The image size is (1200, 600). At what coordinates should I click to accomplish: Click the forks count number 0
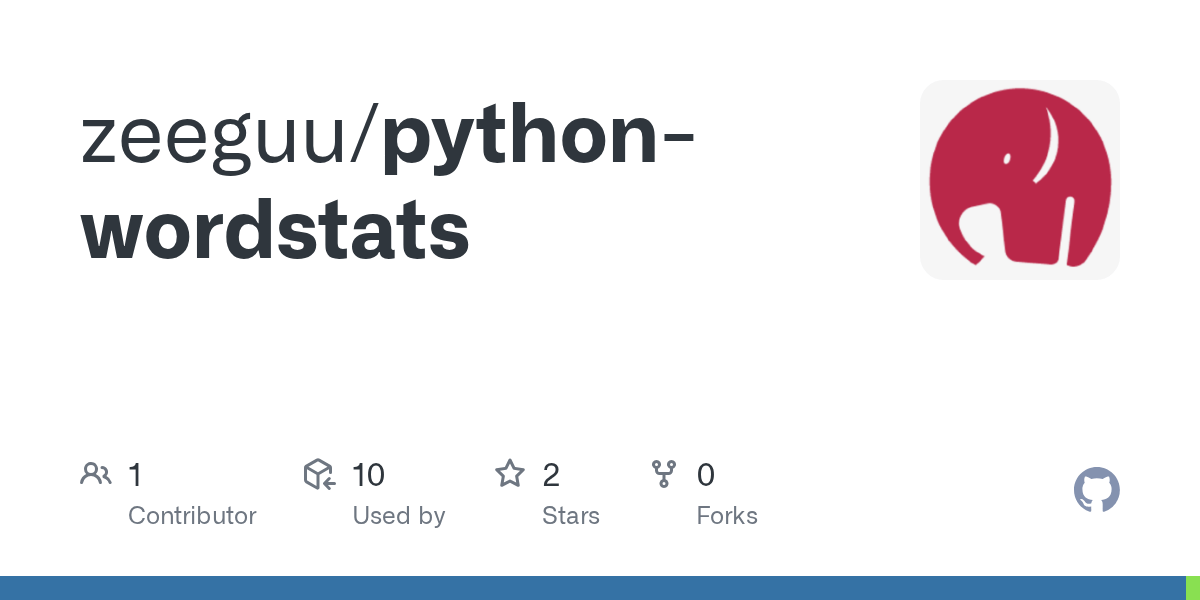tap(706, 475)
